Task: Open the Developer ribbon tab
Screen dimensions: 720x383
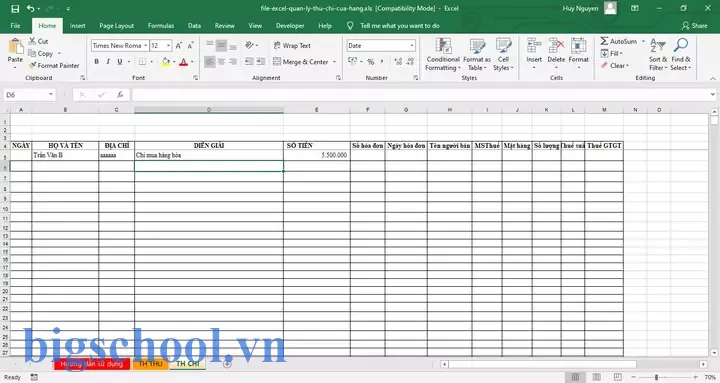Action: (290, 26)
